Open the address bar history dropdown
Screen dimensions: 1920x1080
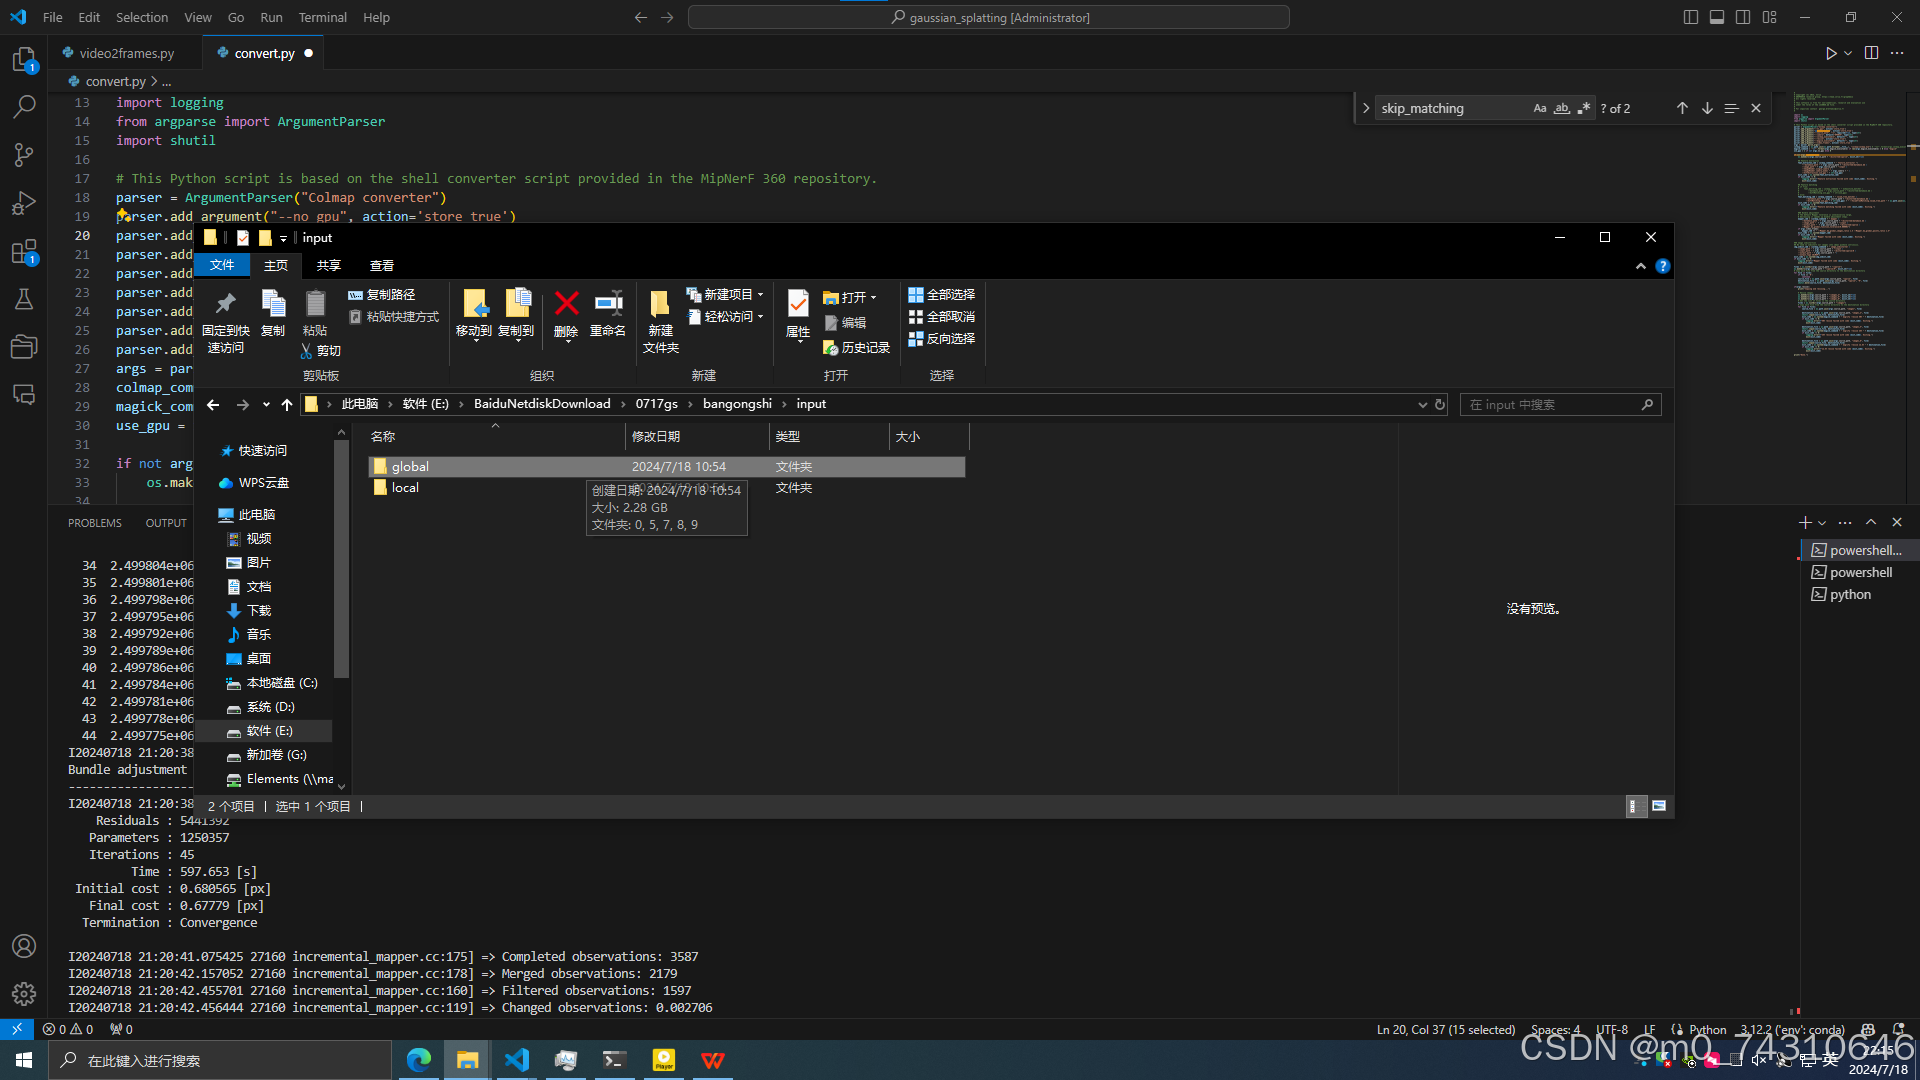pyautogui.click(x=1422, y=405)
